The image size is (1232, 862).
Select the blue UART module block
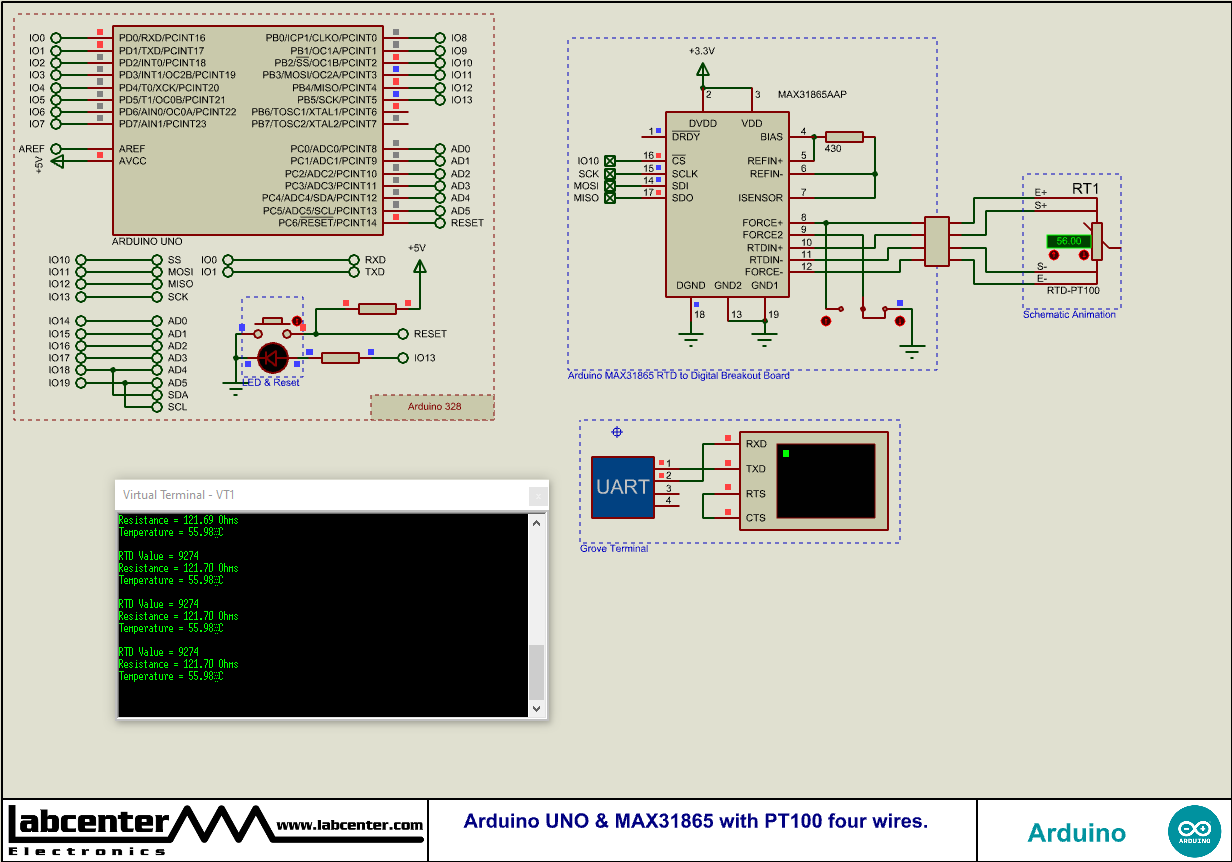coord(624,486)
